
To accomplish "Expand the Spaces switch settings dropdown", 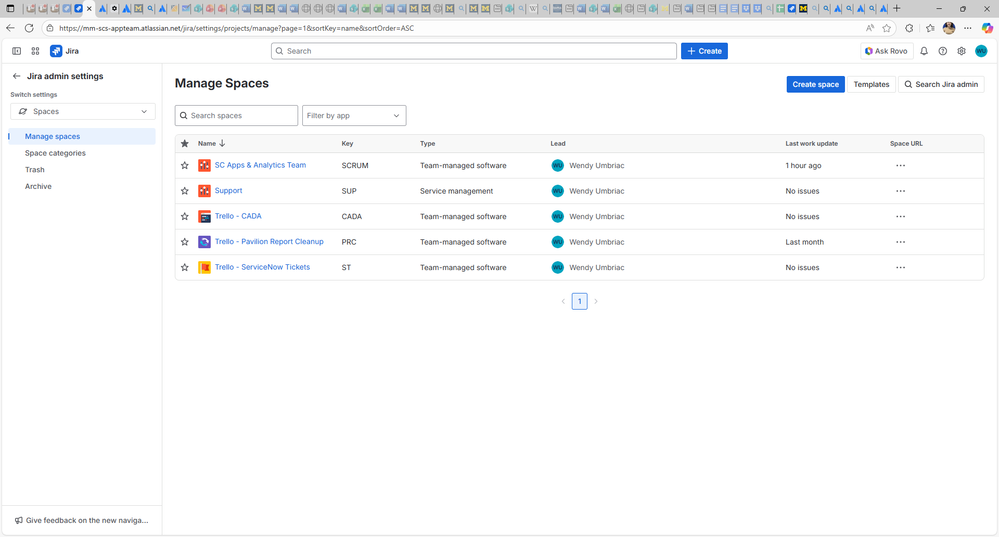I will point(83,111).
